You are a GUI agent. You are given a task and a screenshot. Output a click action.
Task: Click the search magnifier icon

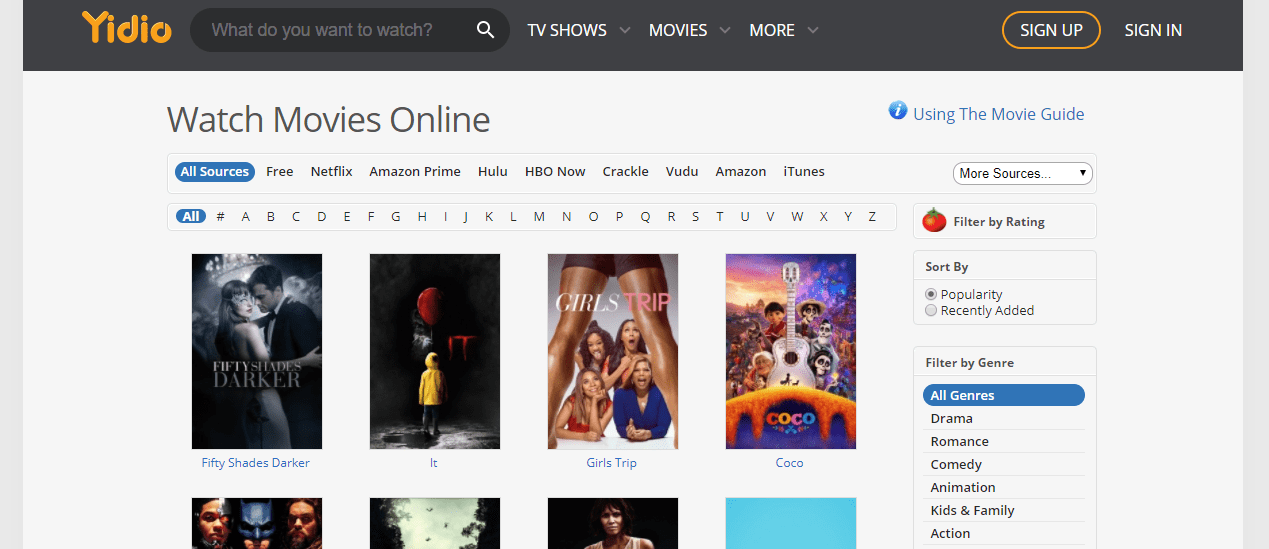click(485, 30)
